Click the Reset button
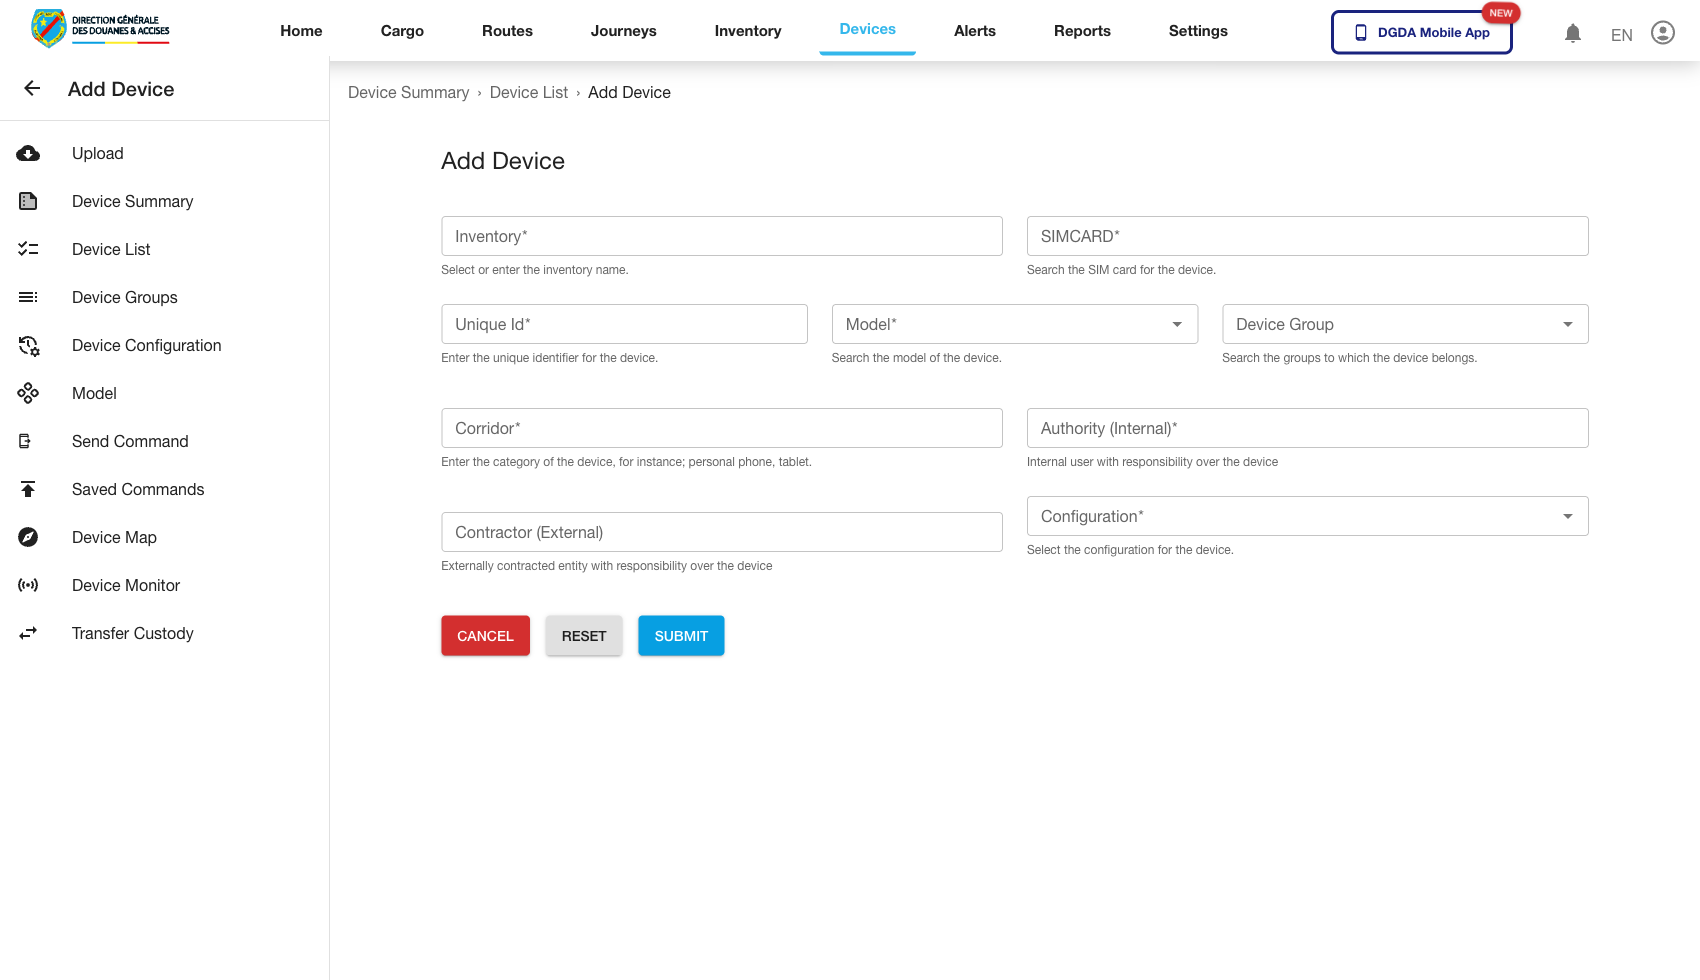Screen dimensions: 1700x980 (583, 636)
